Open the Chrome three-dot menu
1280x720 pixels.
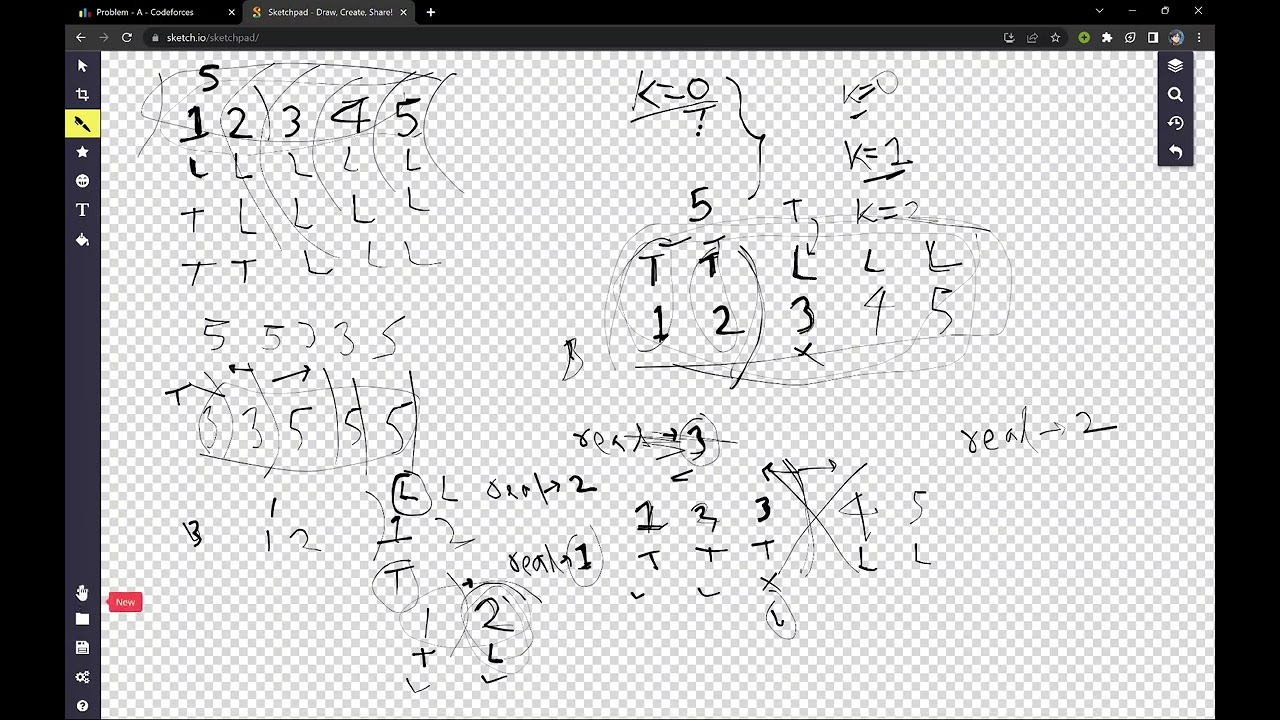coord(1199,38)
